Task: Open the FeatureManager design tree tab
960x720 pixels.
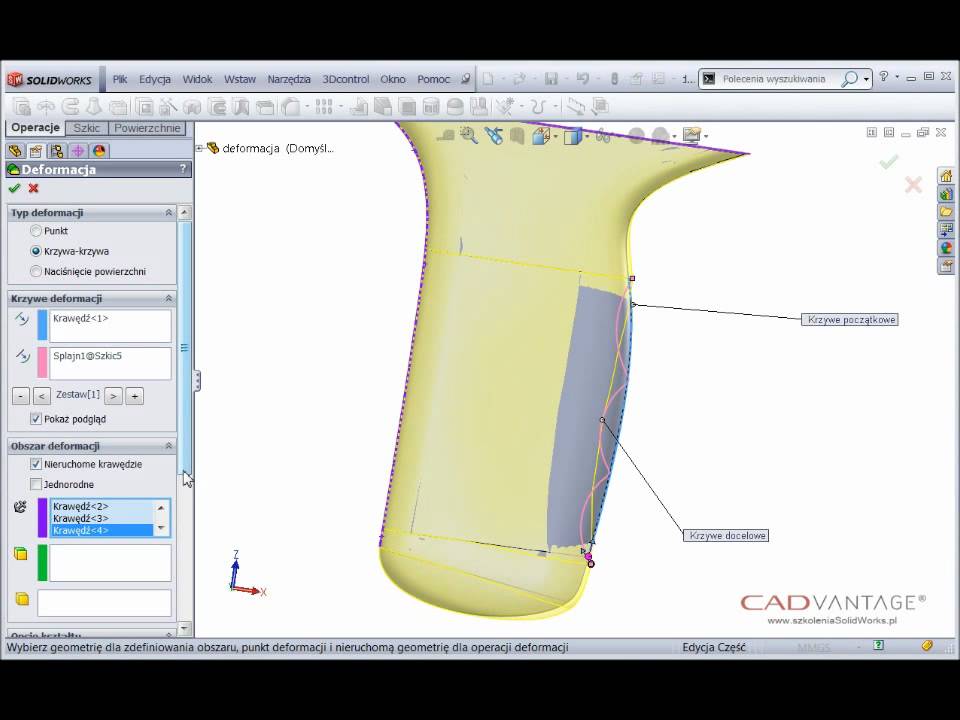Action: coord(15,151)
